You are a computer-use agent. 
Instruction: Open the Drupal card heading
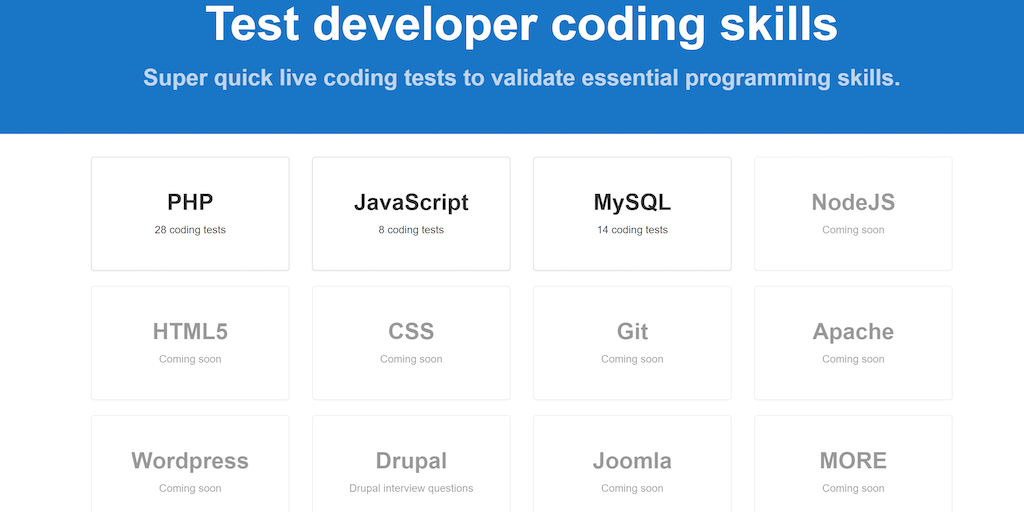411,461
